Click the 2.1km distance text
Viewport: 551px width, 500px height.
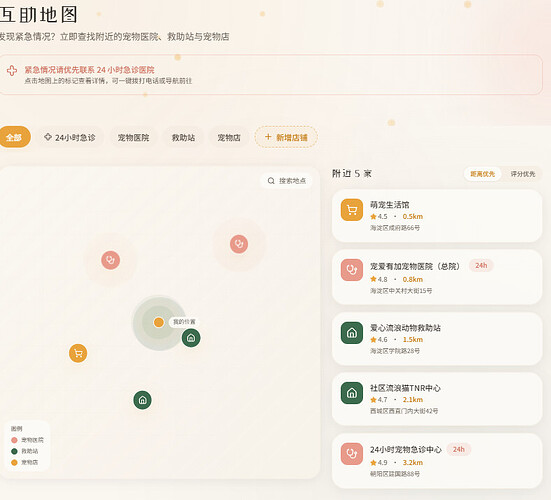point(413,400)
